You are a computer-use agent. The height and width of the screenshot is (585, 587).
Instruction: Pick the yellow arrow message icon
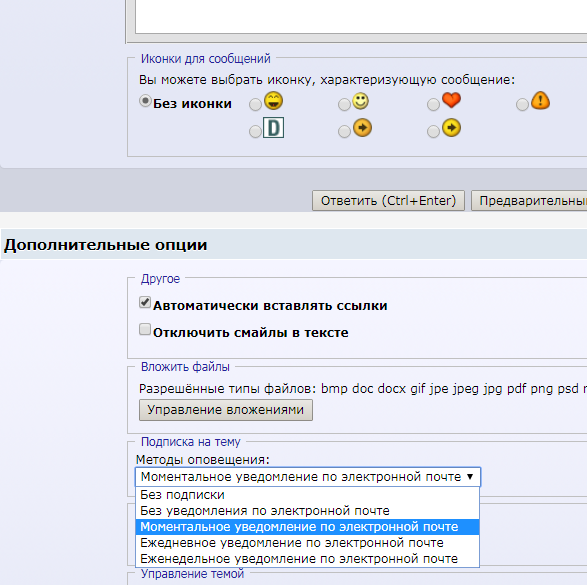click(x=451, y=128)
